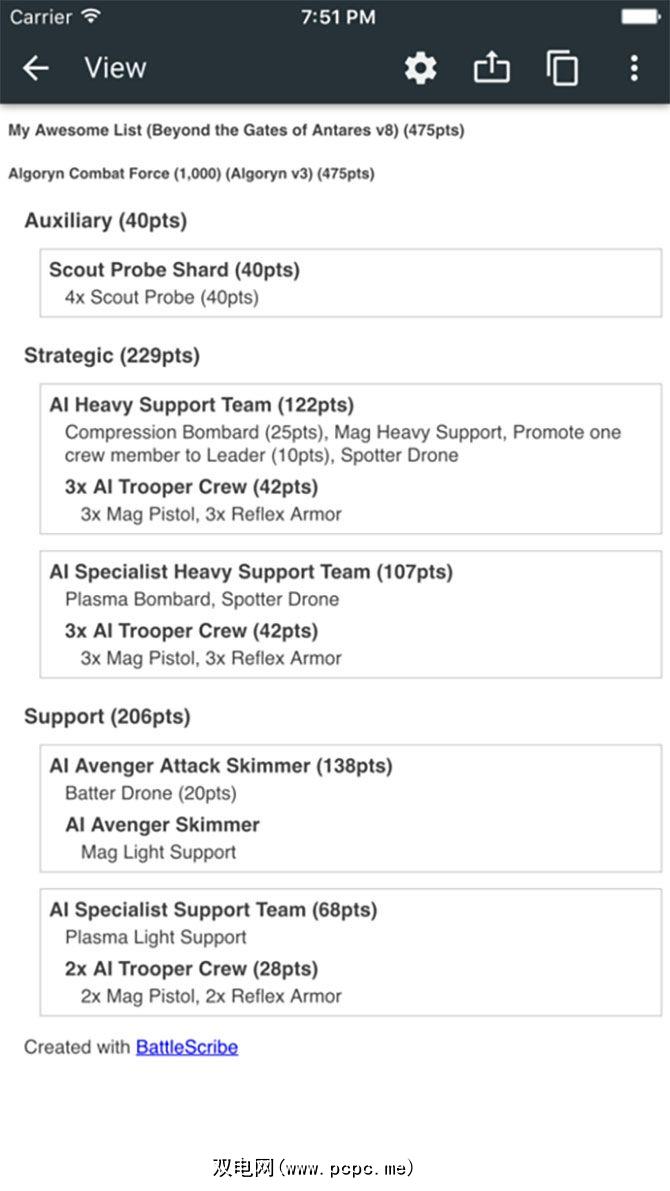The image size is (670, 1191).
Task: Tap the Strategic (229pts) section header
Action: tap(111, 355)
